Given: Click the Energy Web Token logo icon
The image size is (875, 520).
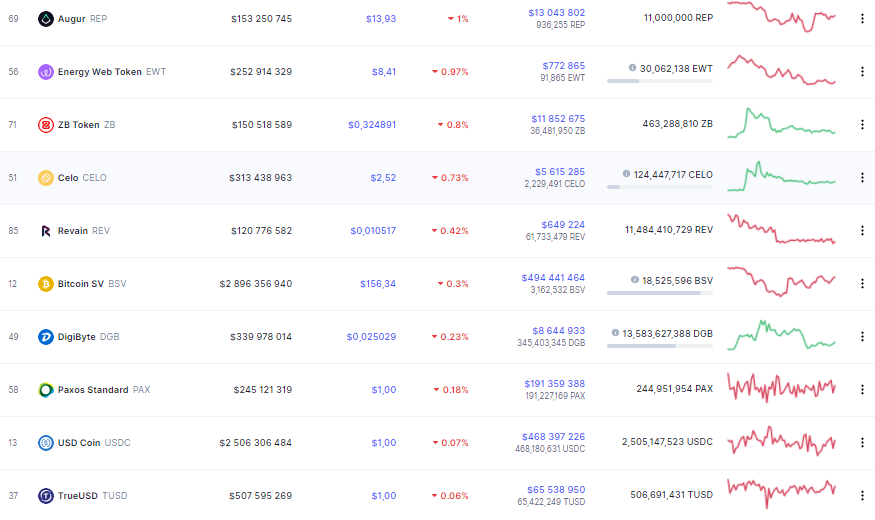Looking at the screenshot, I should (46, 72).
